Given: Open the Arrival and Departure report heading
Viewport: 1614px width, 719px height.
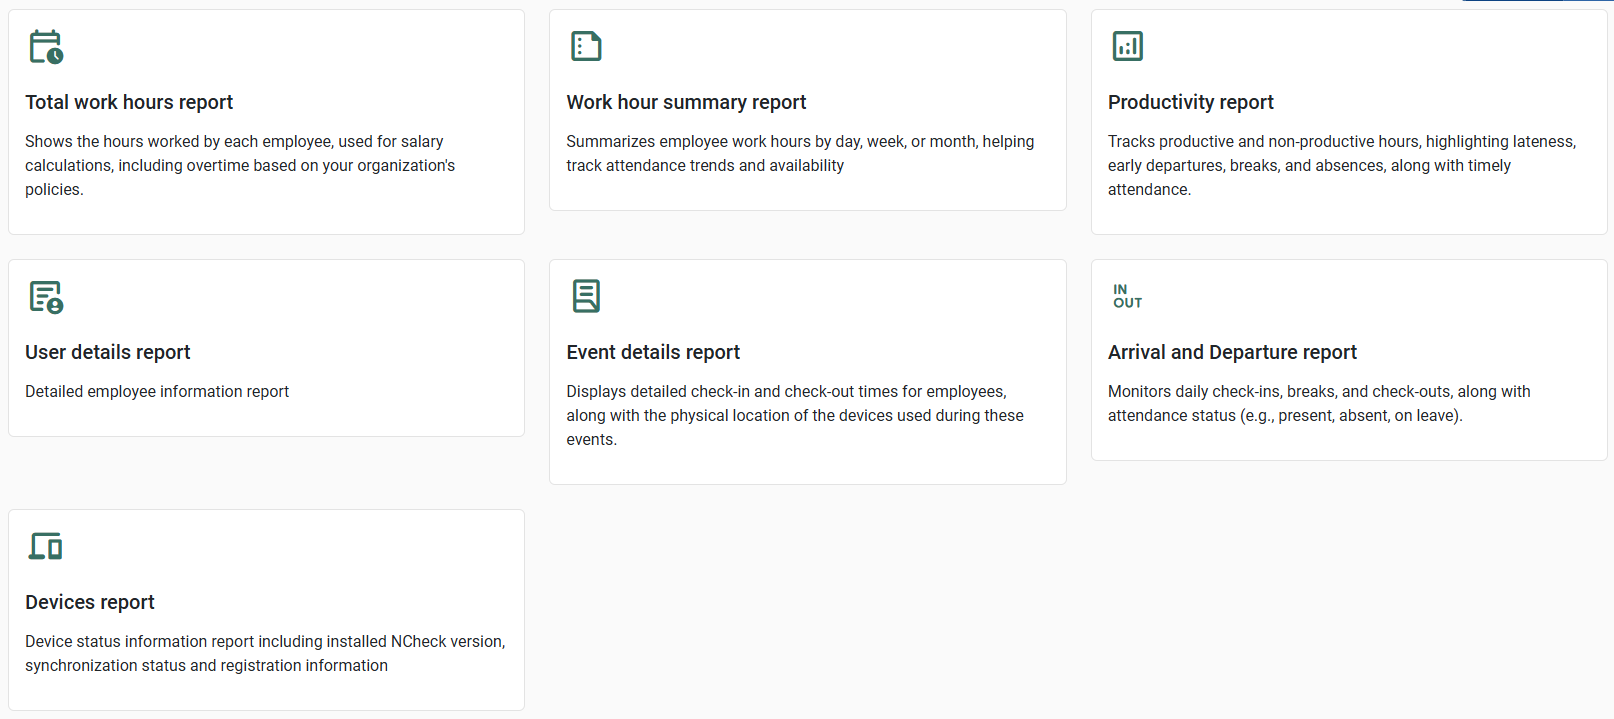Looking at the screenshot, I should point(1232,352).
